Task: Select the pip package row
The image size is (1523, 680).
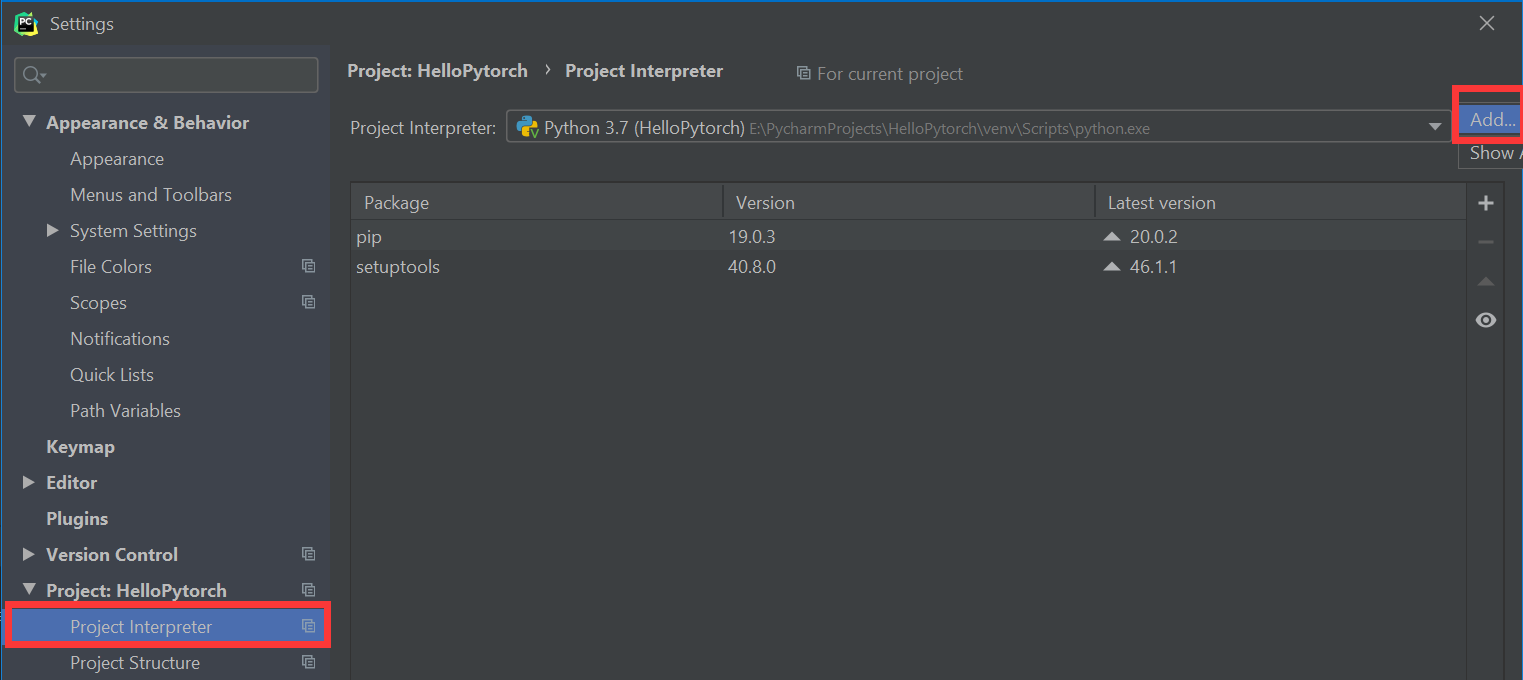Action: (908, 237)
